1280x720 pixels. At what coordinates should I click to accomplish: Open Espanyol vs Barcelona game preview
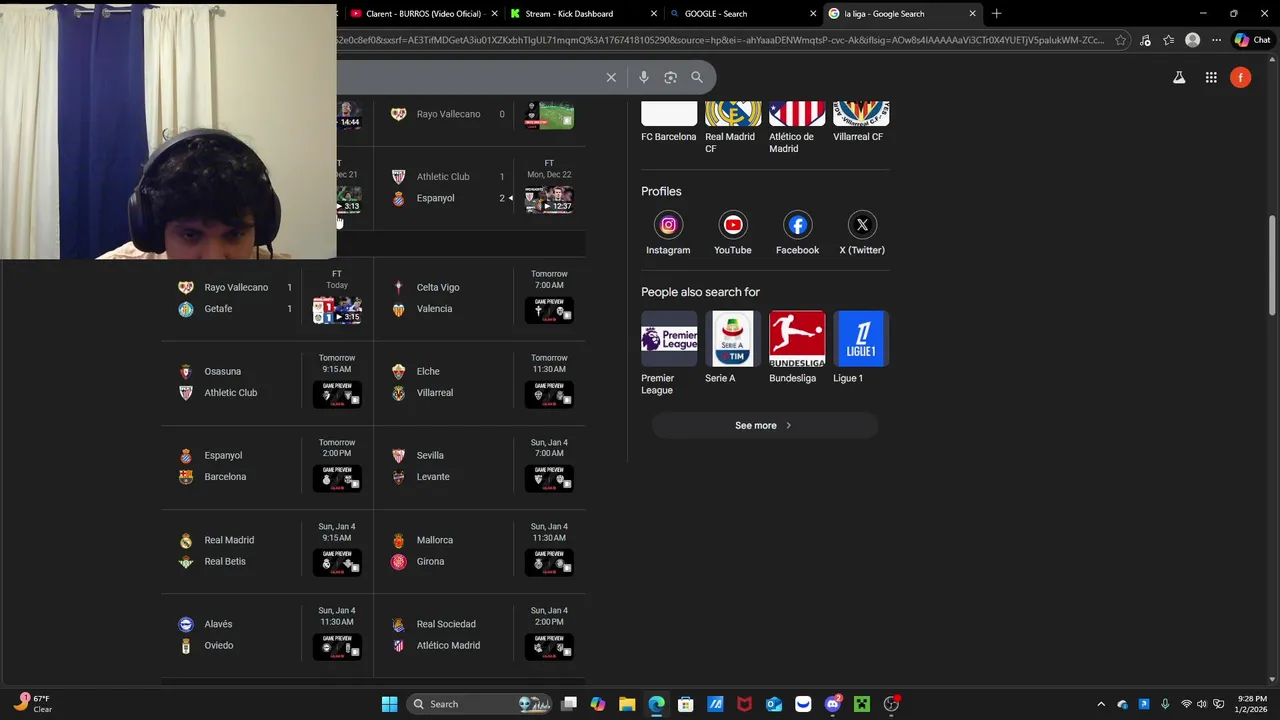337,478
